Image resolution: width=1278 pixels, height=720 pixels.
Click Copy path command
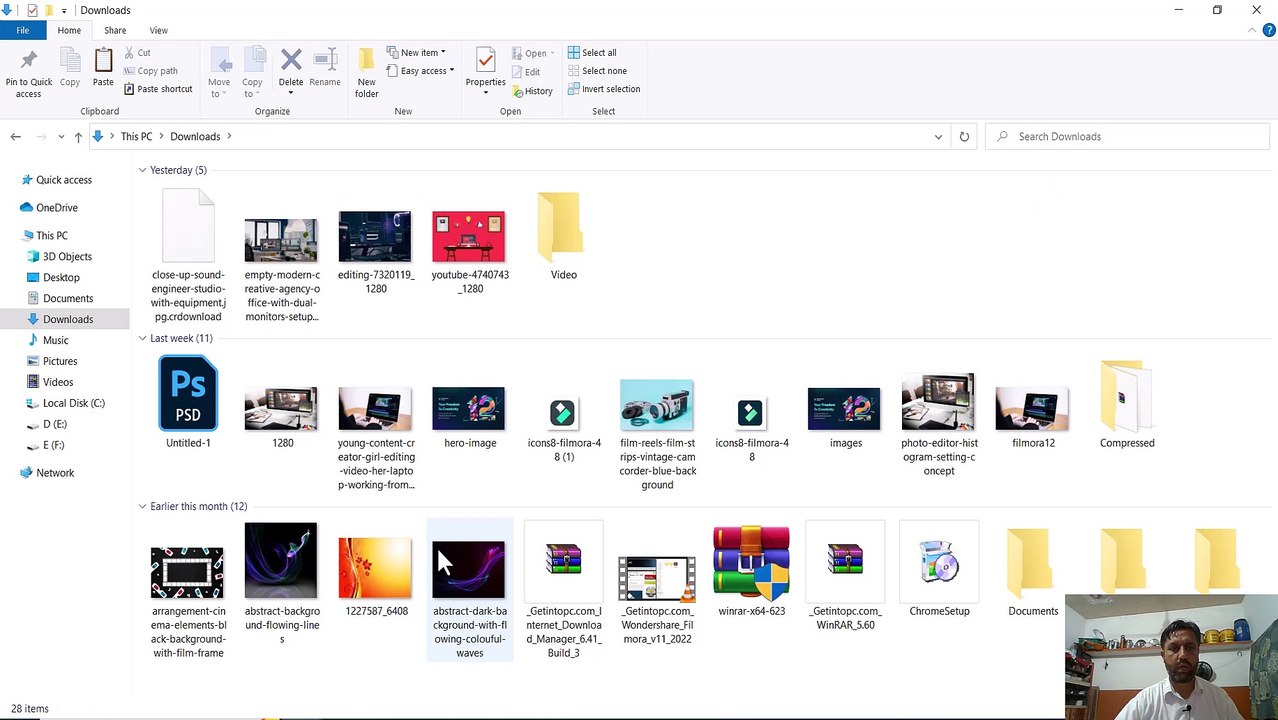(x=150, y=71)
